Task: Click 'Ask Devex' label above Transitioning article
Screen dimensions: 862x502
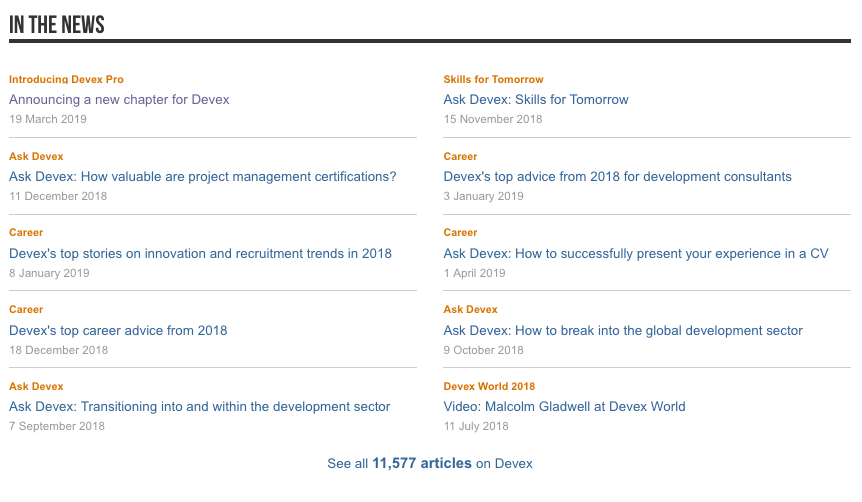Action: (36, 386)
